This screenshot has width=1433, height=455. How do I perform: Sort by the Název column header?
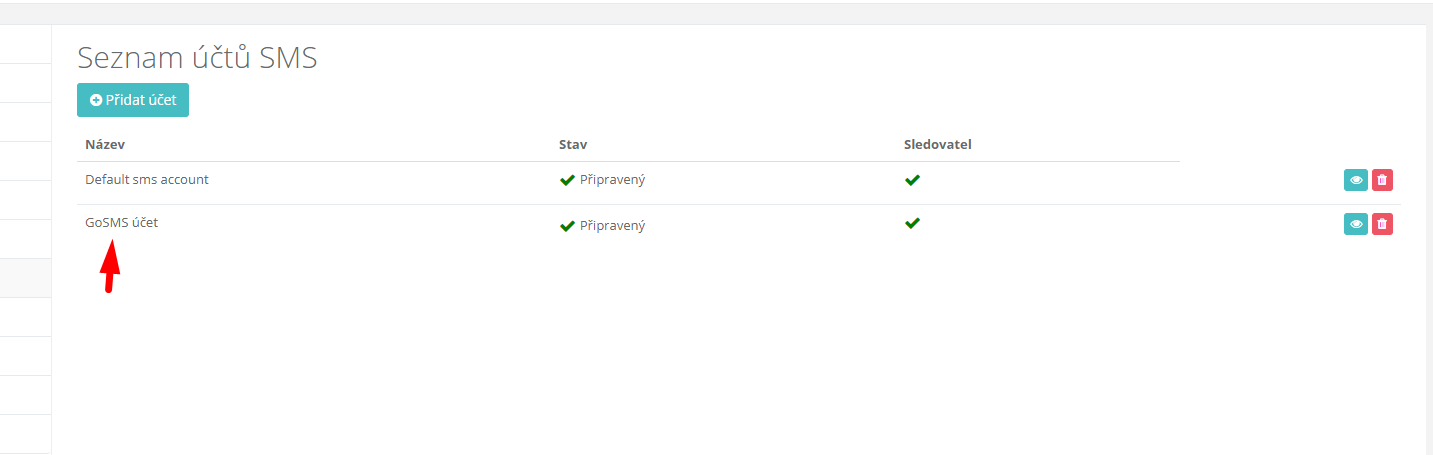point(105,145)
